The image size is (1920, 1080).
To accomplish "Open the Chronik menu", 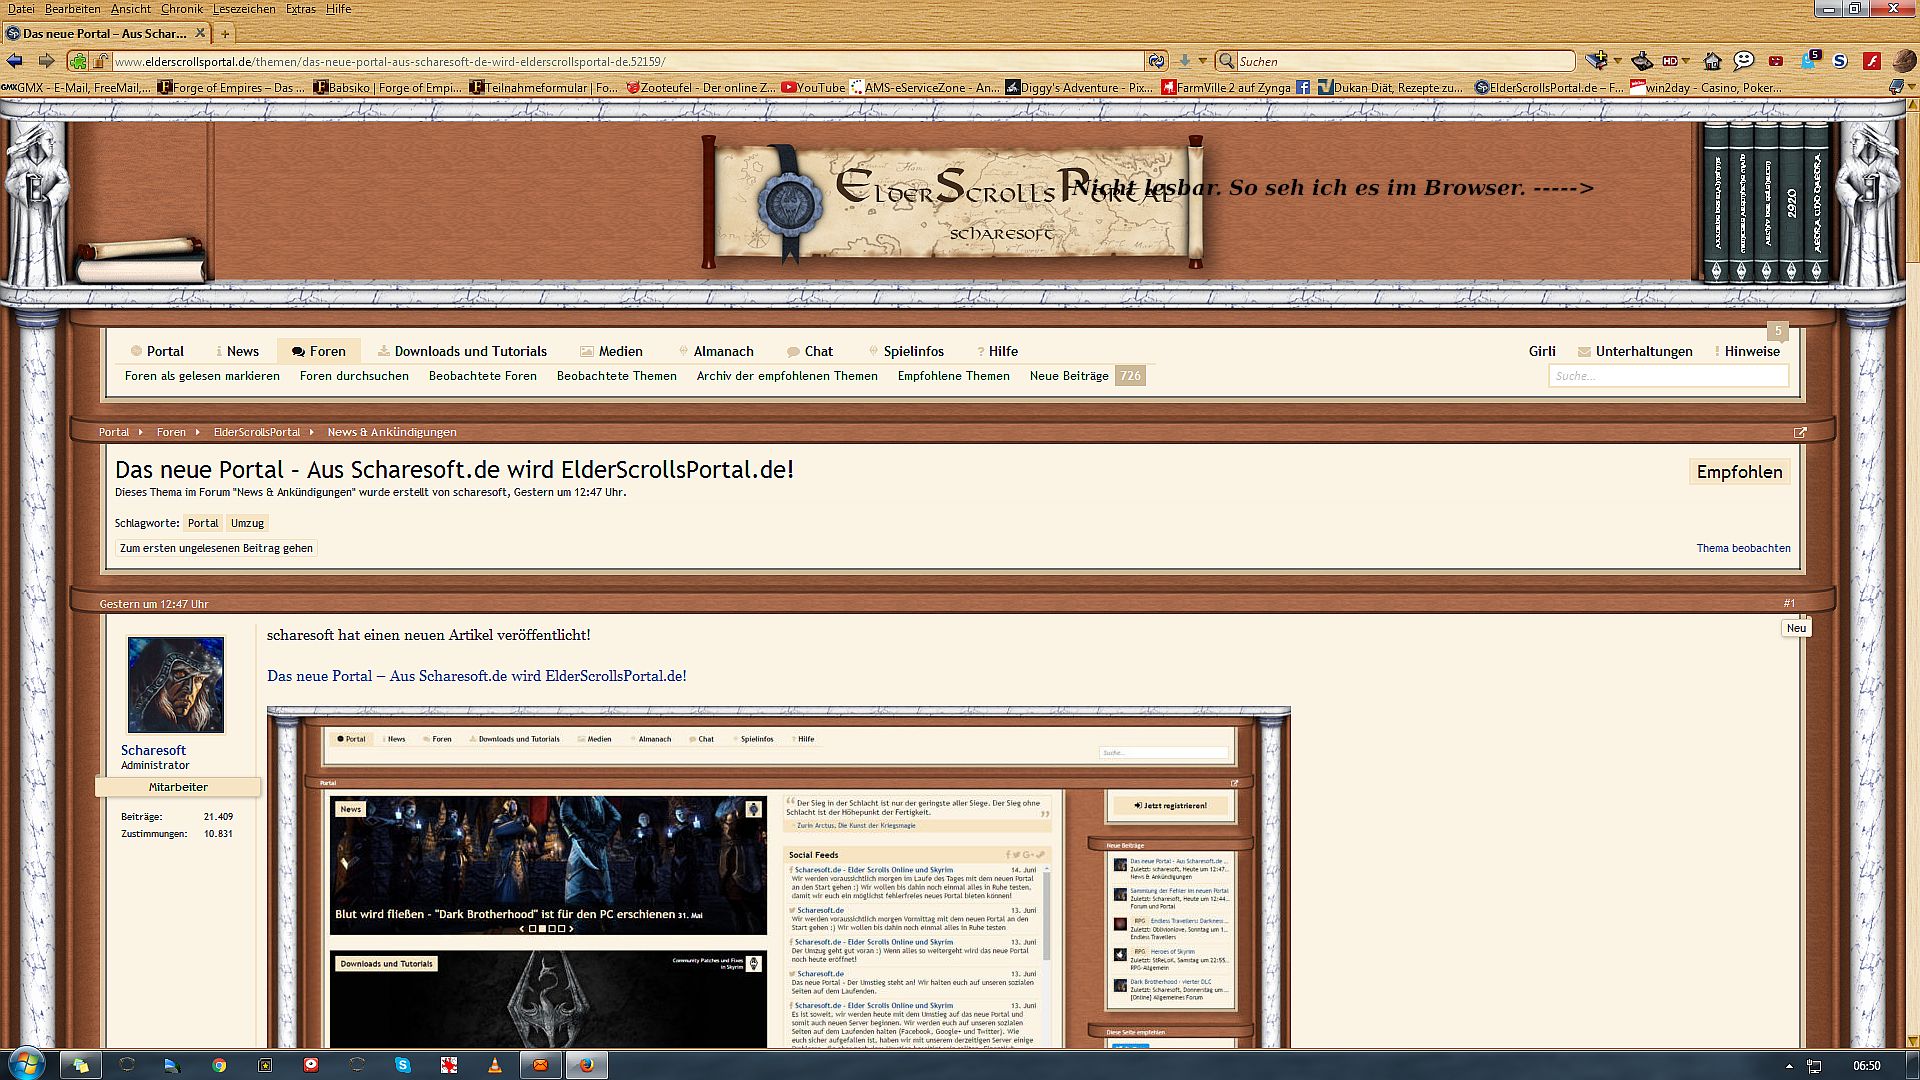I will point(181,9).
